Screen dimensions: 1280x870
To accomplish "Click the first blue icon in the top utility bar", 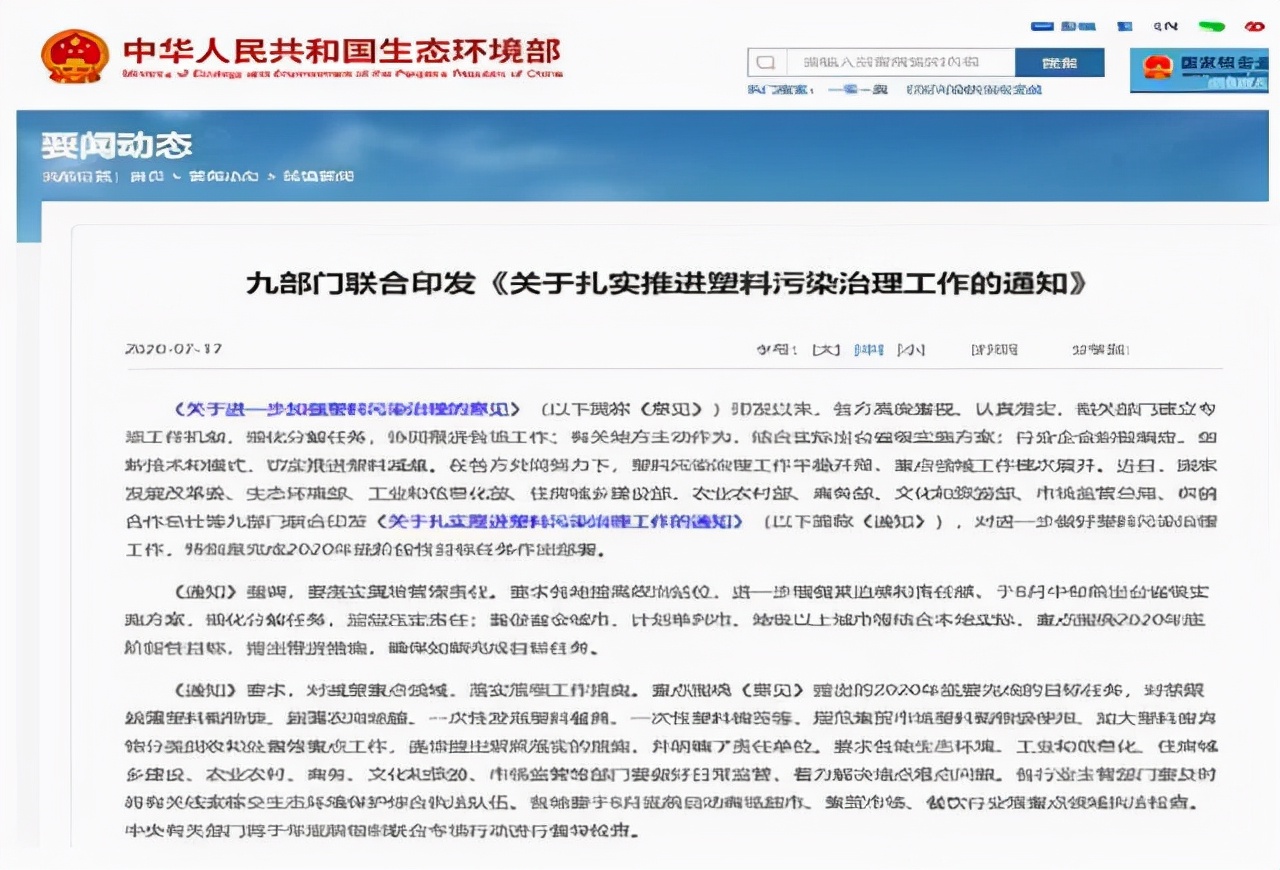I will (x=1043, y=25).
